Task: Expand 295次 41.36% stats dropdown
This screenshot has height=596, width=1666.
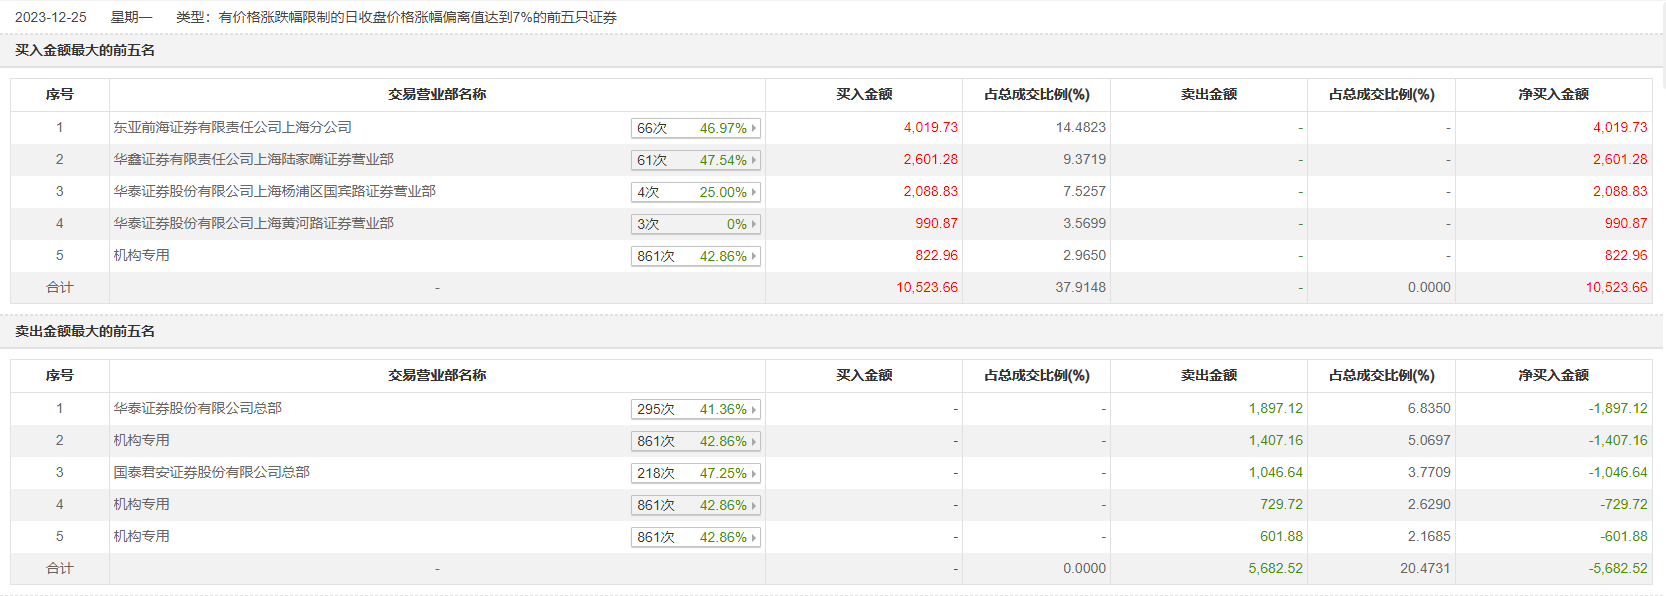Action: pyautogui.click(x=696, y=409)
